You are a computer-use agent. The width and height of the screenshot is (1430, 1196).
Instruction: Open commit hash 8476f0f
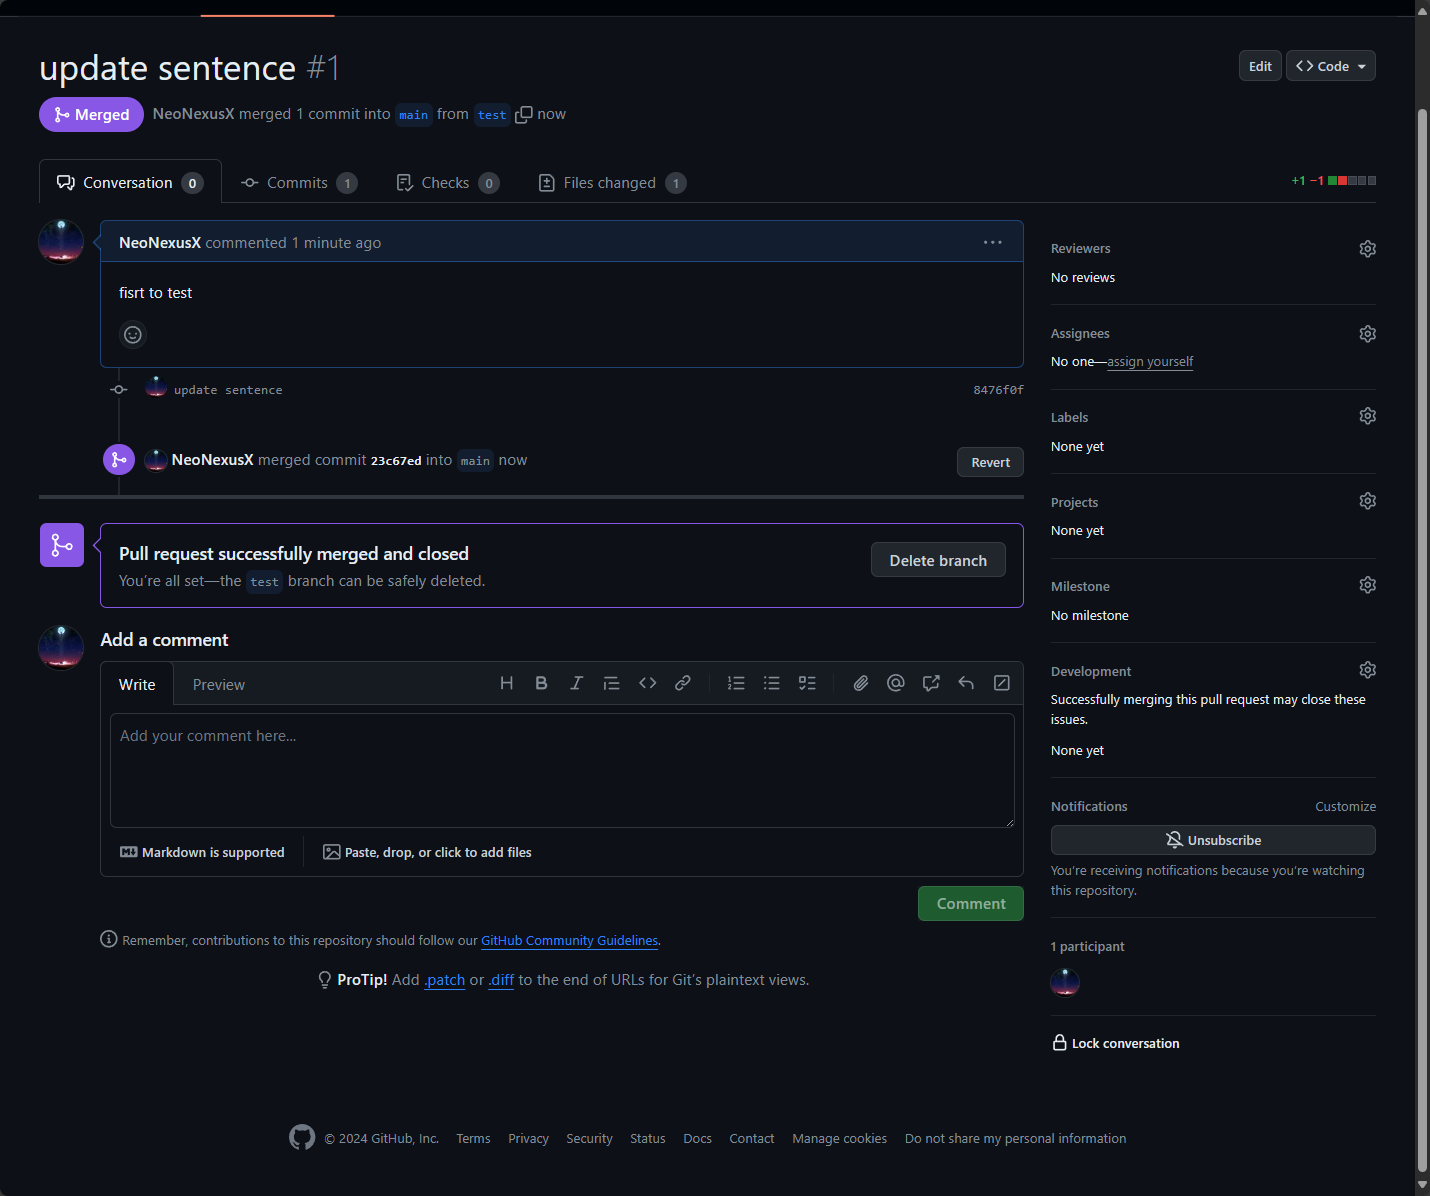click(998, 390)
